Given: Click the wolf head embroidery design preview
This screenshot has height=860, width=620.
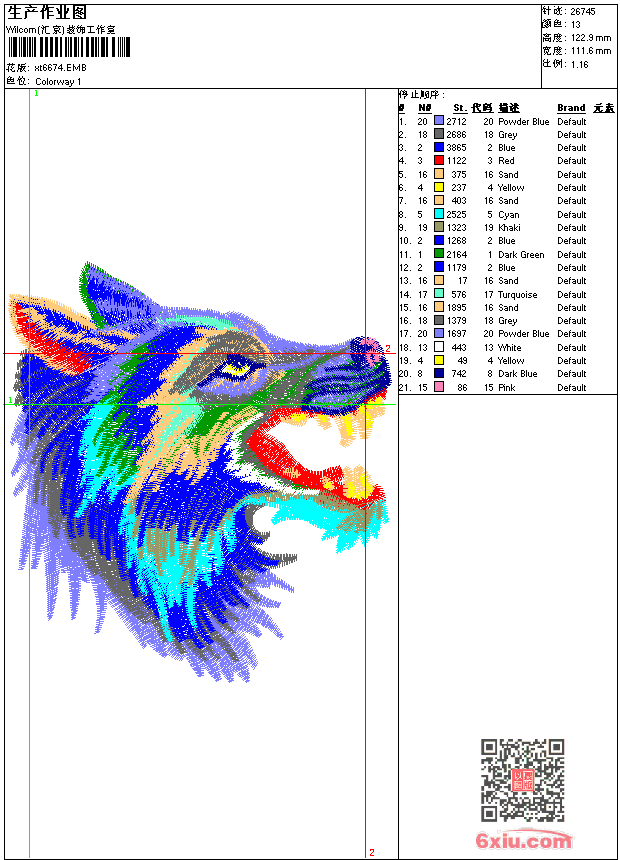Looking at the screenshot, I should pos(200,471).
